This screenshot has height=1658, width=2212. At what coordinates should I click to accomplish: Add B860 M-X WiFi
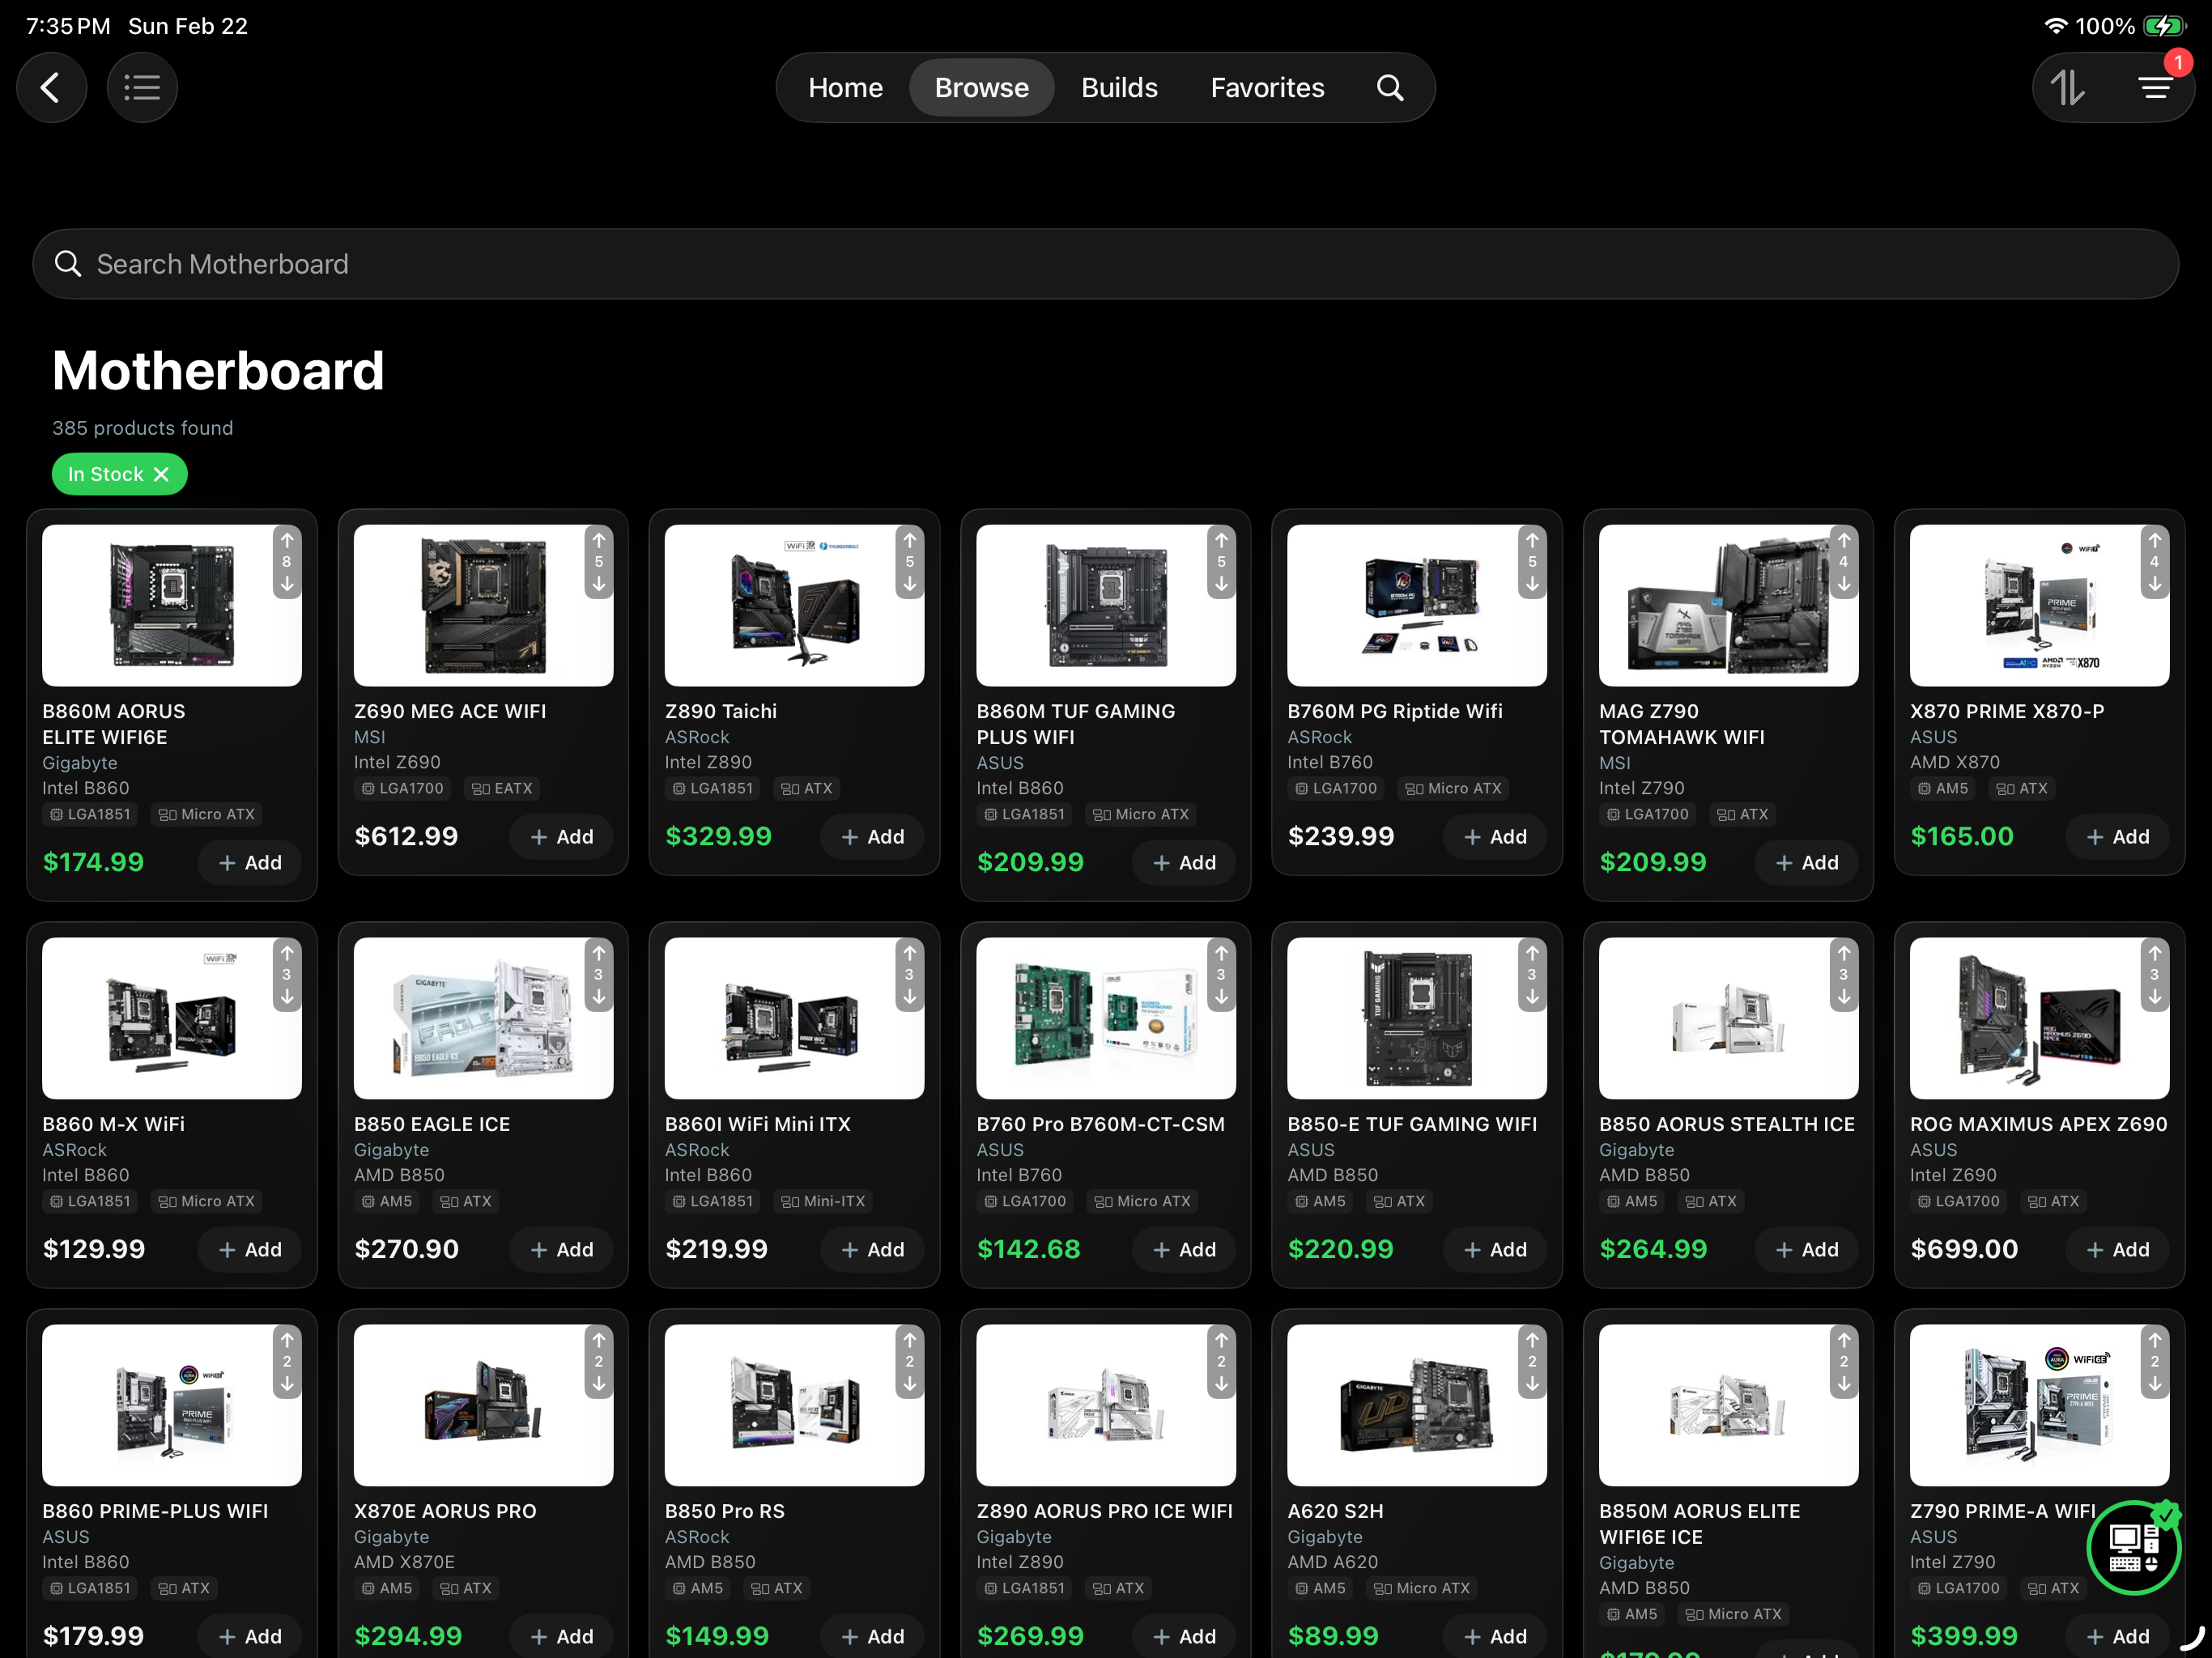pos(250,1249)
